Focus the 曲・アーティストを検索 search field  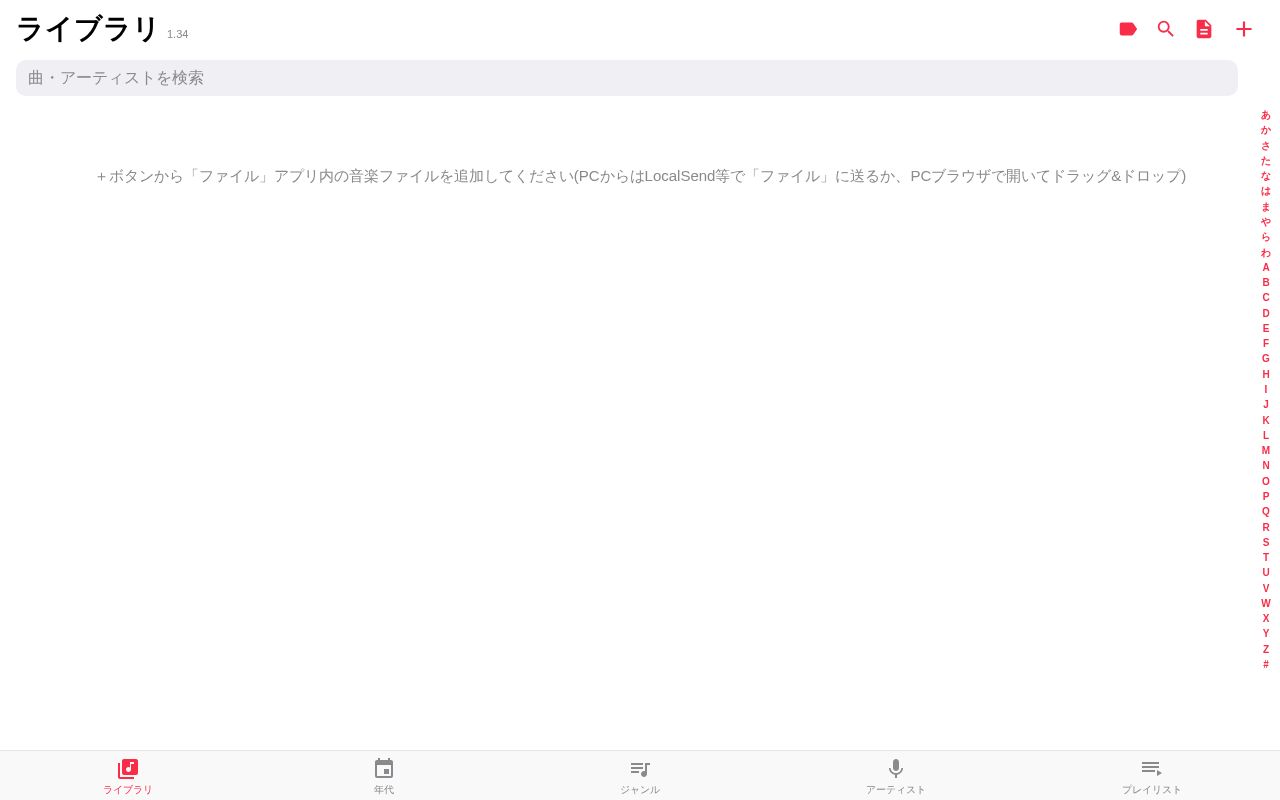pos(627,78)
